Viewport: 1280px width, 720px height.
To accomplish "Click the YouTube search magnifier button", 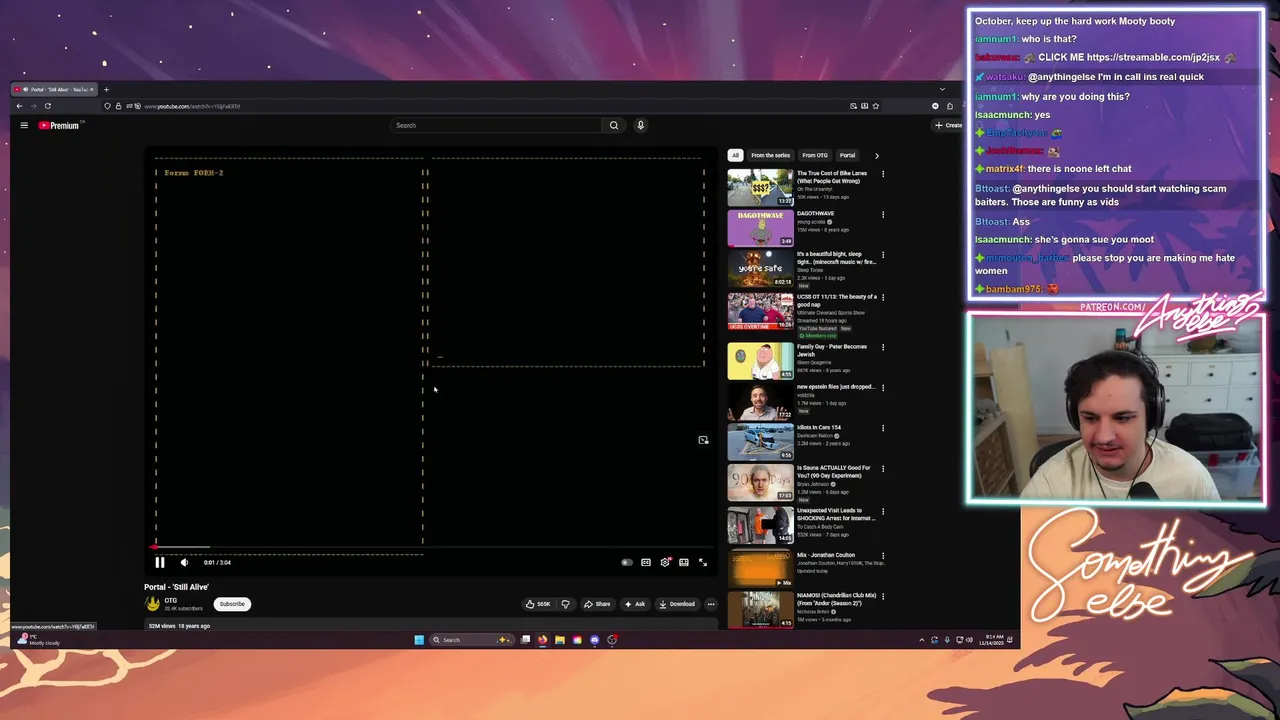I will (x=614, y=125).
